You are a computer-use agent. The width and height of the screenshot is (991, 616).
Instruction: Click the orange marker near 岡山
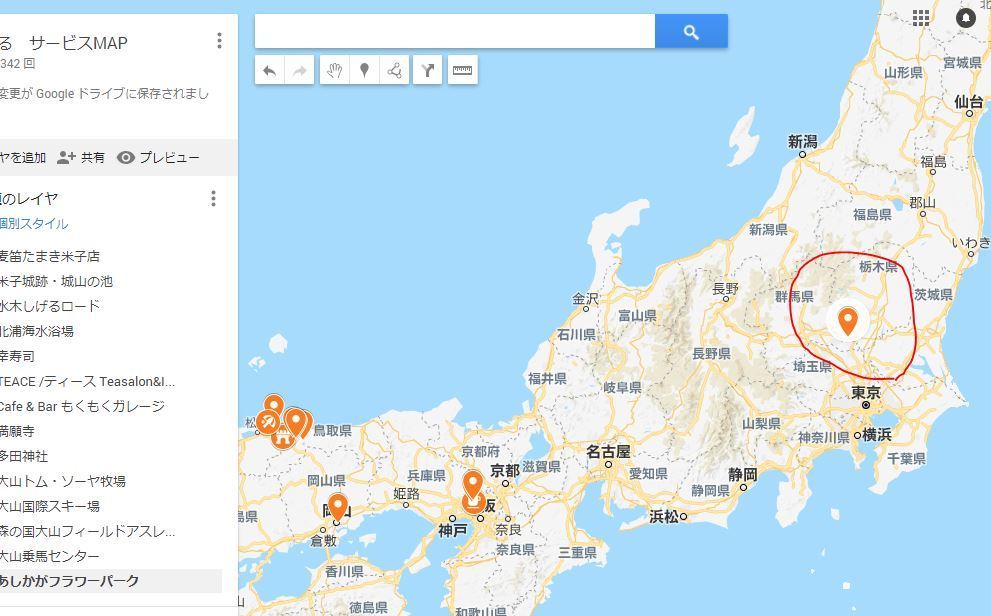338,508
